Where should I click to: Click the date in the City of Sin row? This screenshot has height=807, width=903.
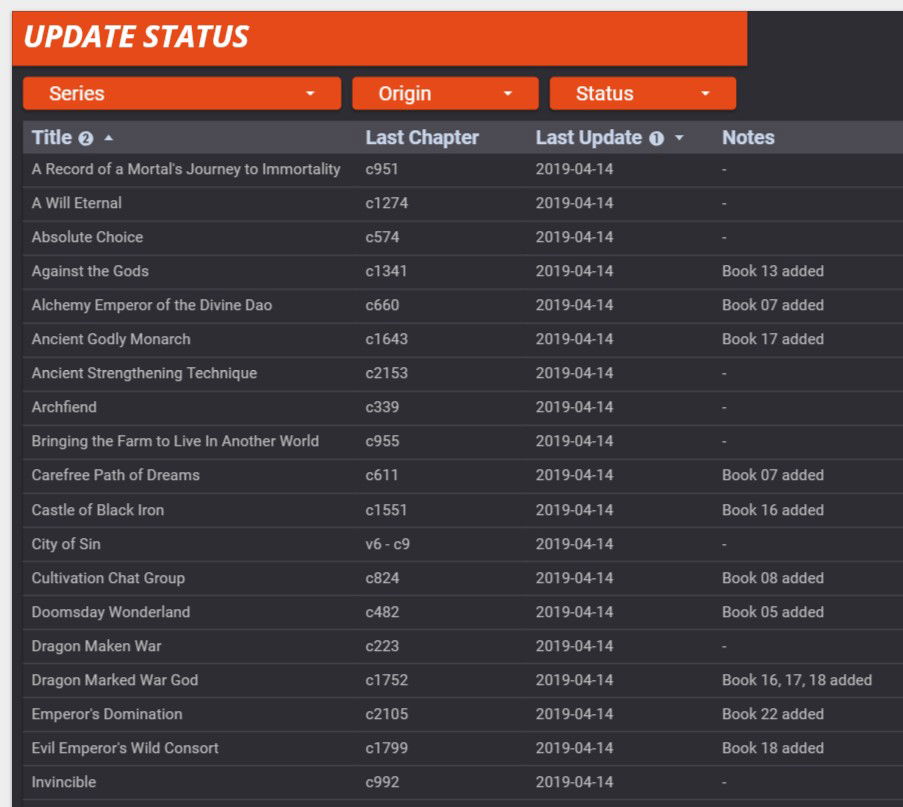tap(574, 544)
